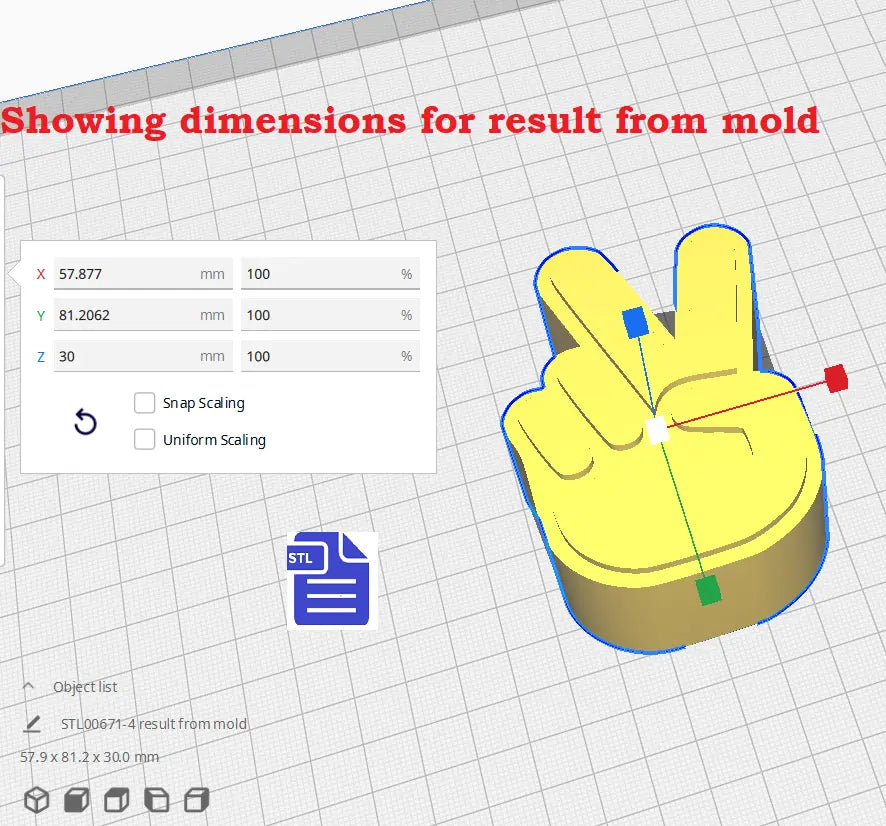
Task: Enable the Uniform Scaling checkbox
Action: [145, 439]
